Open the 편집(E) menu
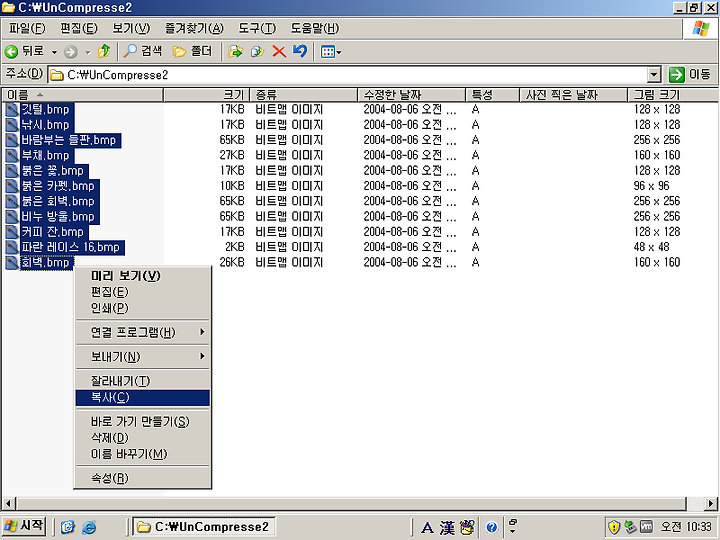 [x=79, y=28]
